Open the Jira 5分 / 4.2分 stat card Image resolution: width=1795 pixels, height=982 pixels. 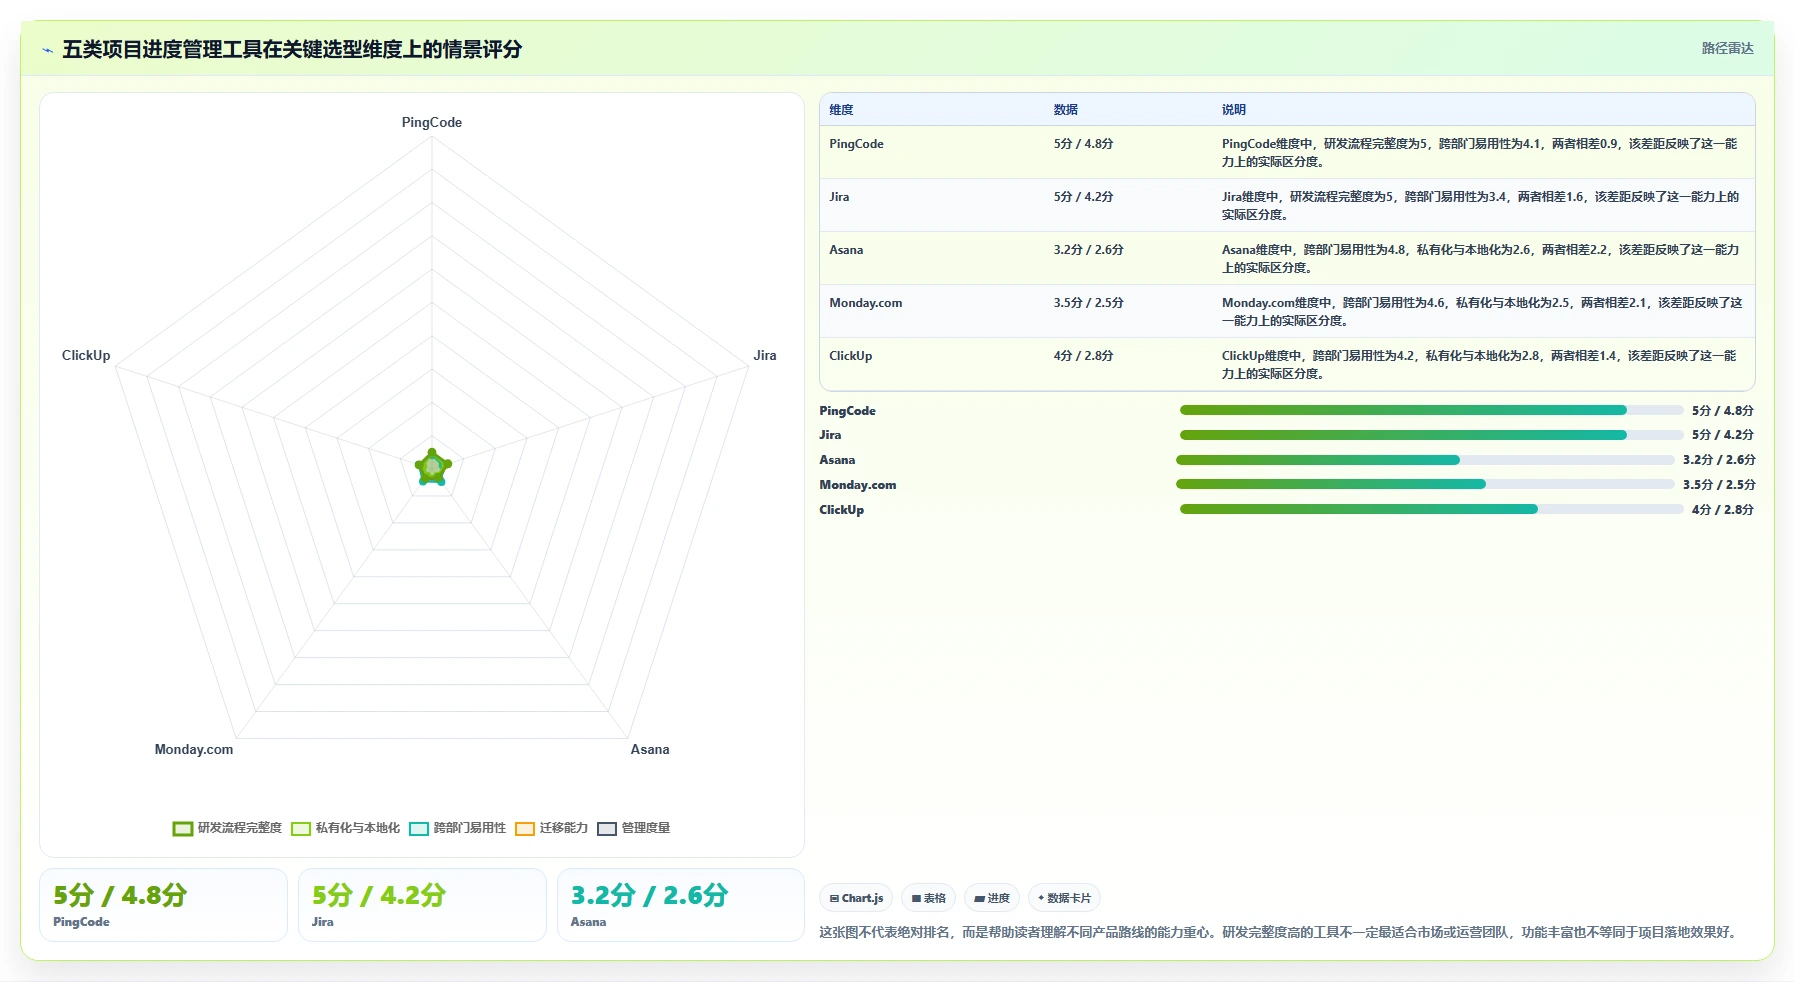(422, 905)
